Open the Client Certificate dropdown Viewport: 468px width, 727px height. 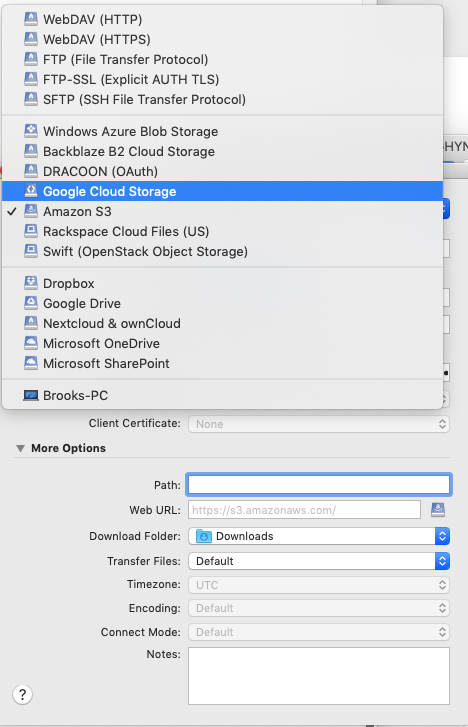(x=319, y=424)
